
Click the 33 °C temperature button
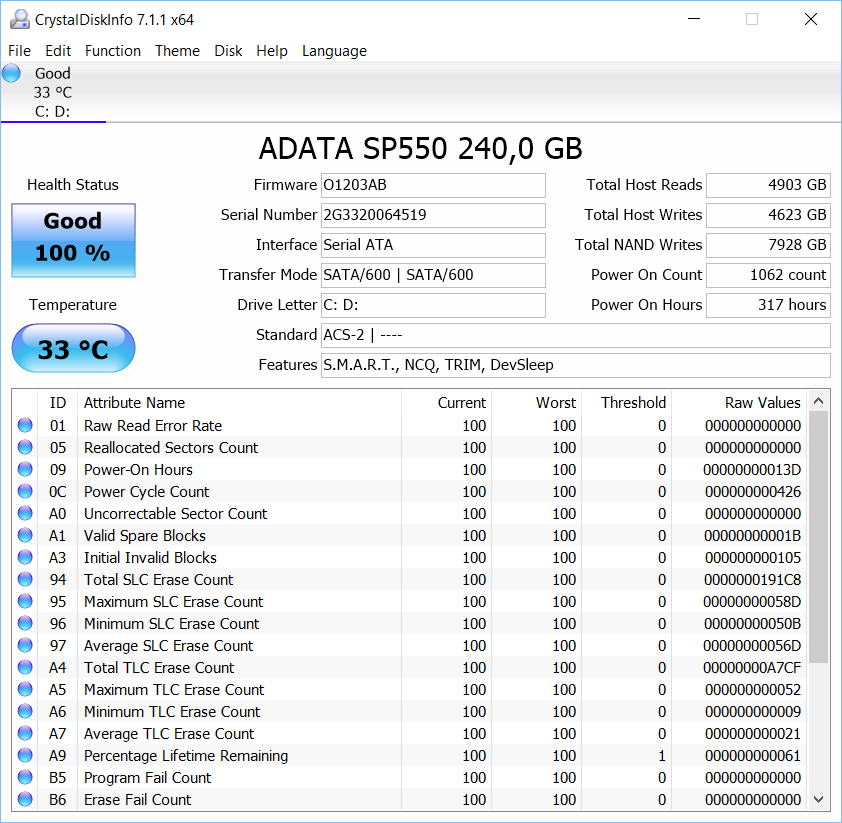pos(73,349)
